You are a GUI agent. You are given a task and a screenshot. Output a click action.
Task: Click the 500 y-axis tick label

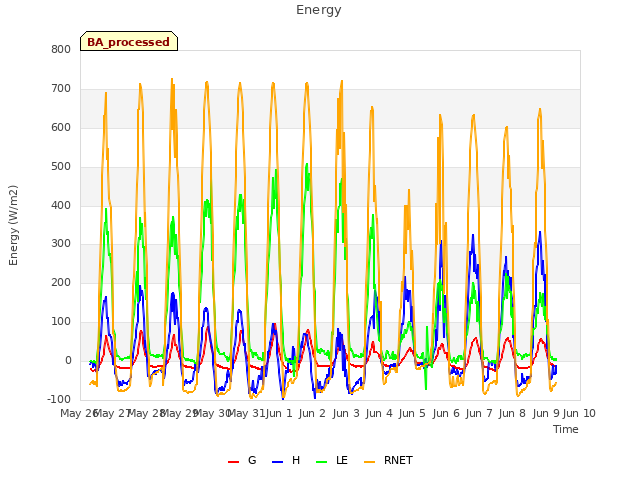pyautogui.click(x=61, y=166)
